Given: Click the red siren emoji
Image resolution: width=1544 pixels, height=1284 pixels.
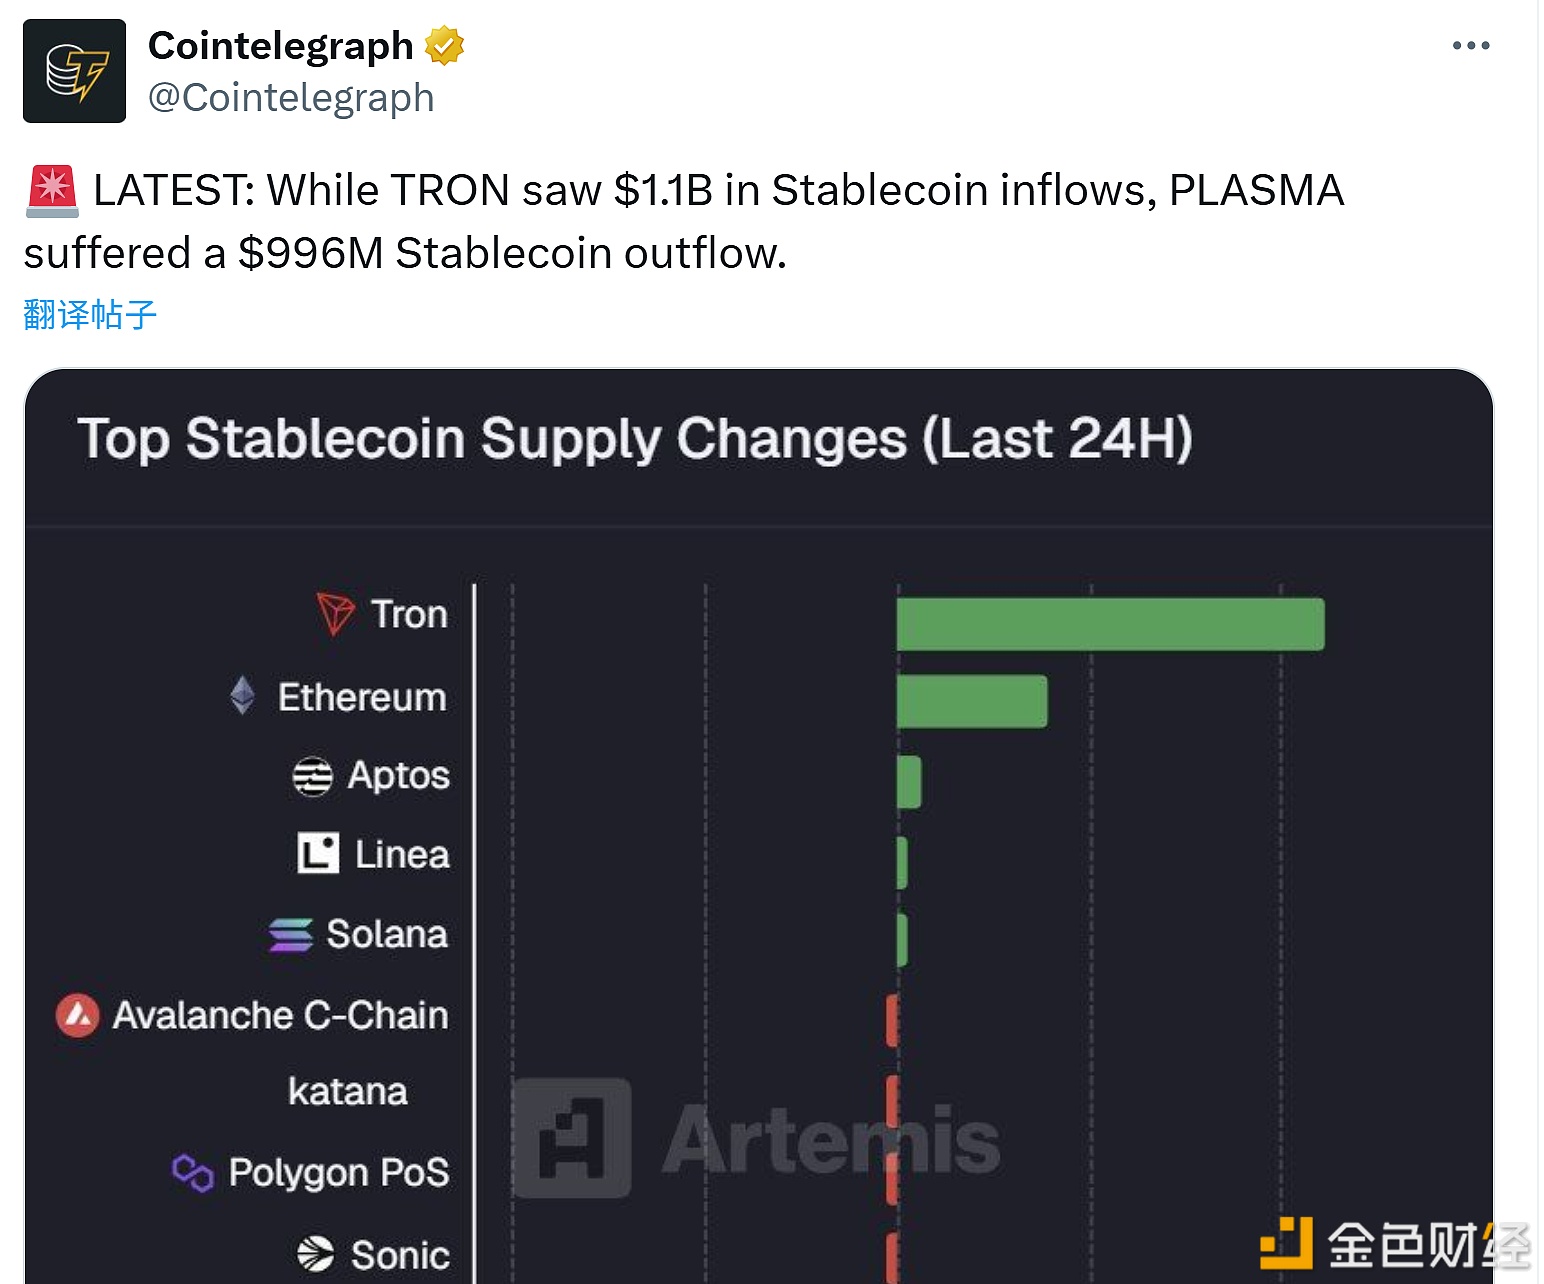Looking at the screenshot, I should (52, 191).
